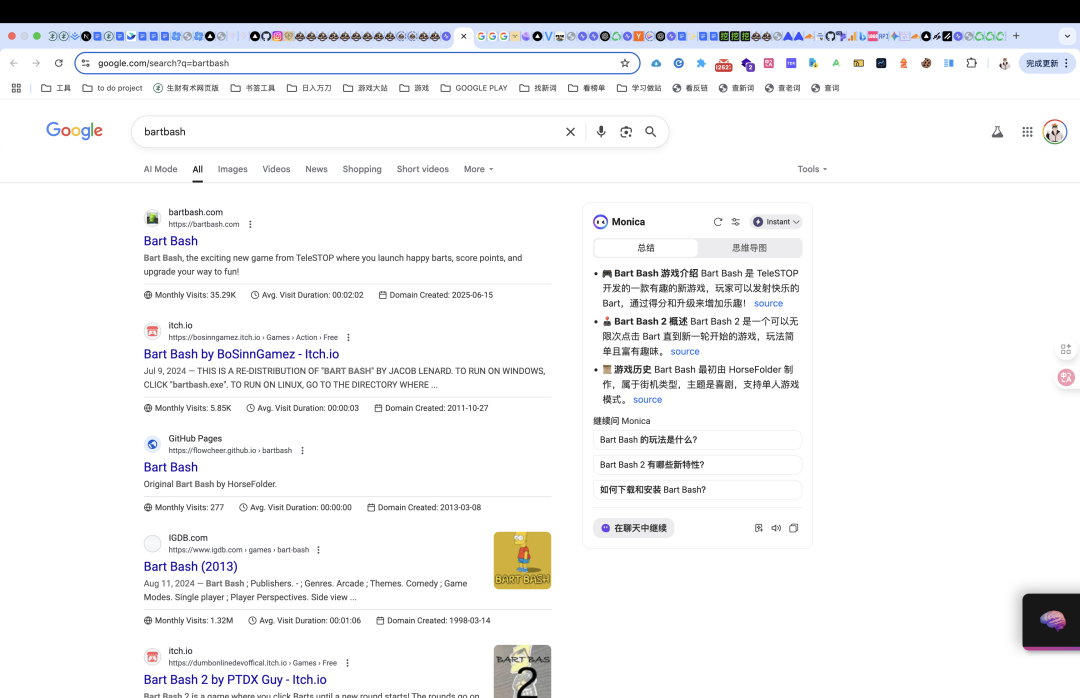This screenshot has width=1080, height=698.
Task: Click the address bar URL
Action: click(x=163, y=63)
